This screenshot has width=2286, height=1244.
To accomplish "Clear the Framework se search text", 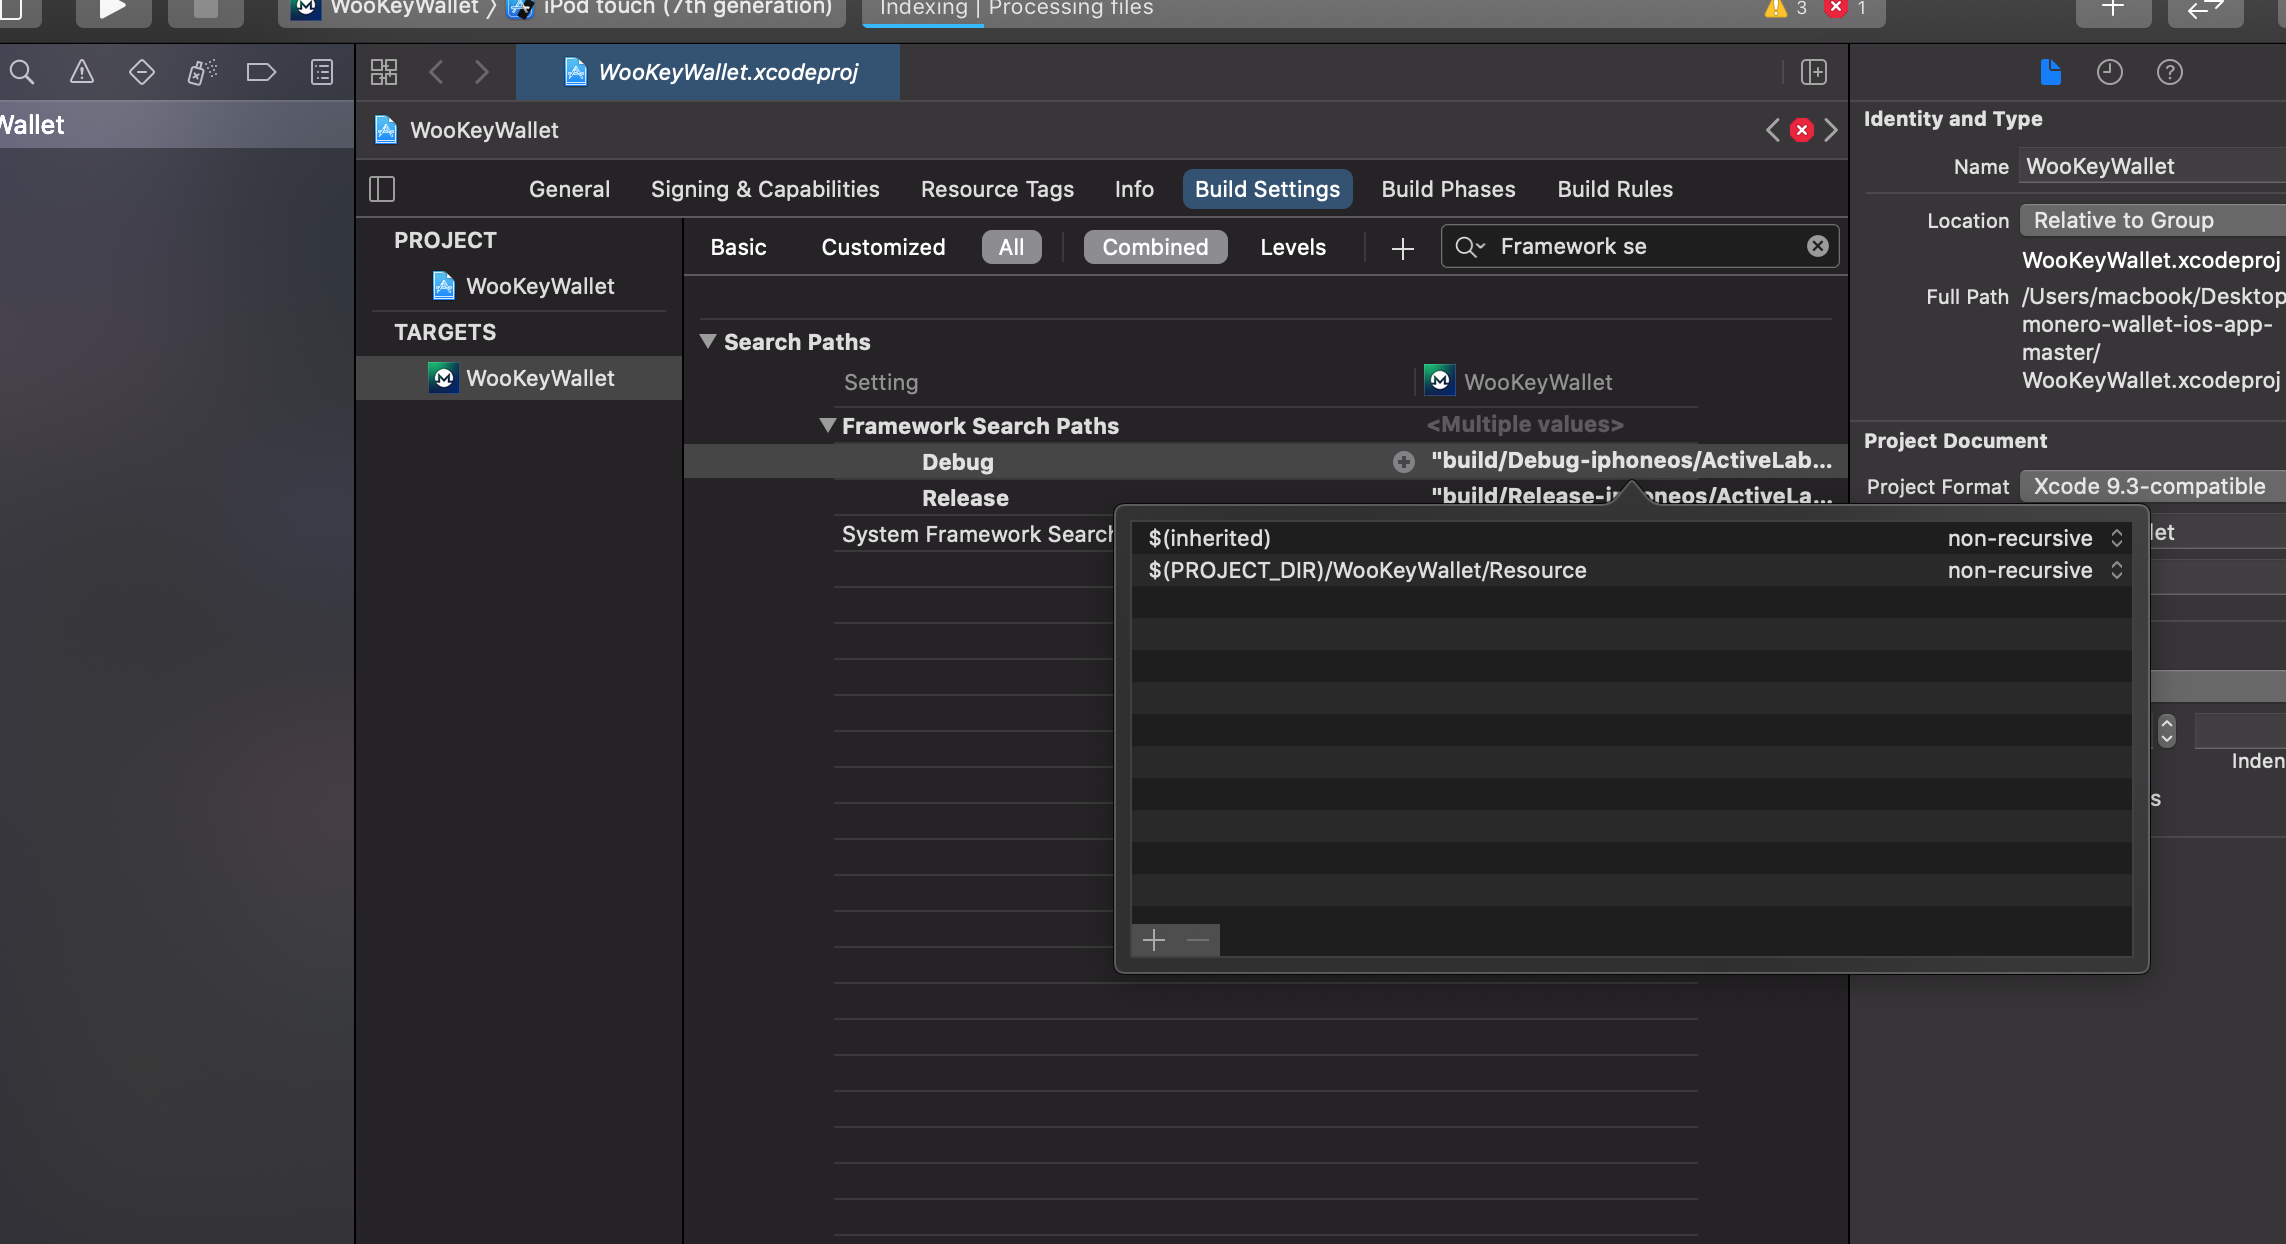I will [x=1818, y=246].
